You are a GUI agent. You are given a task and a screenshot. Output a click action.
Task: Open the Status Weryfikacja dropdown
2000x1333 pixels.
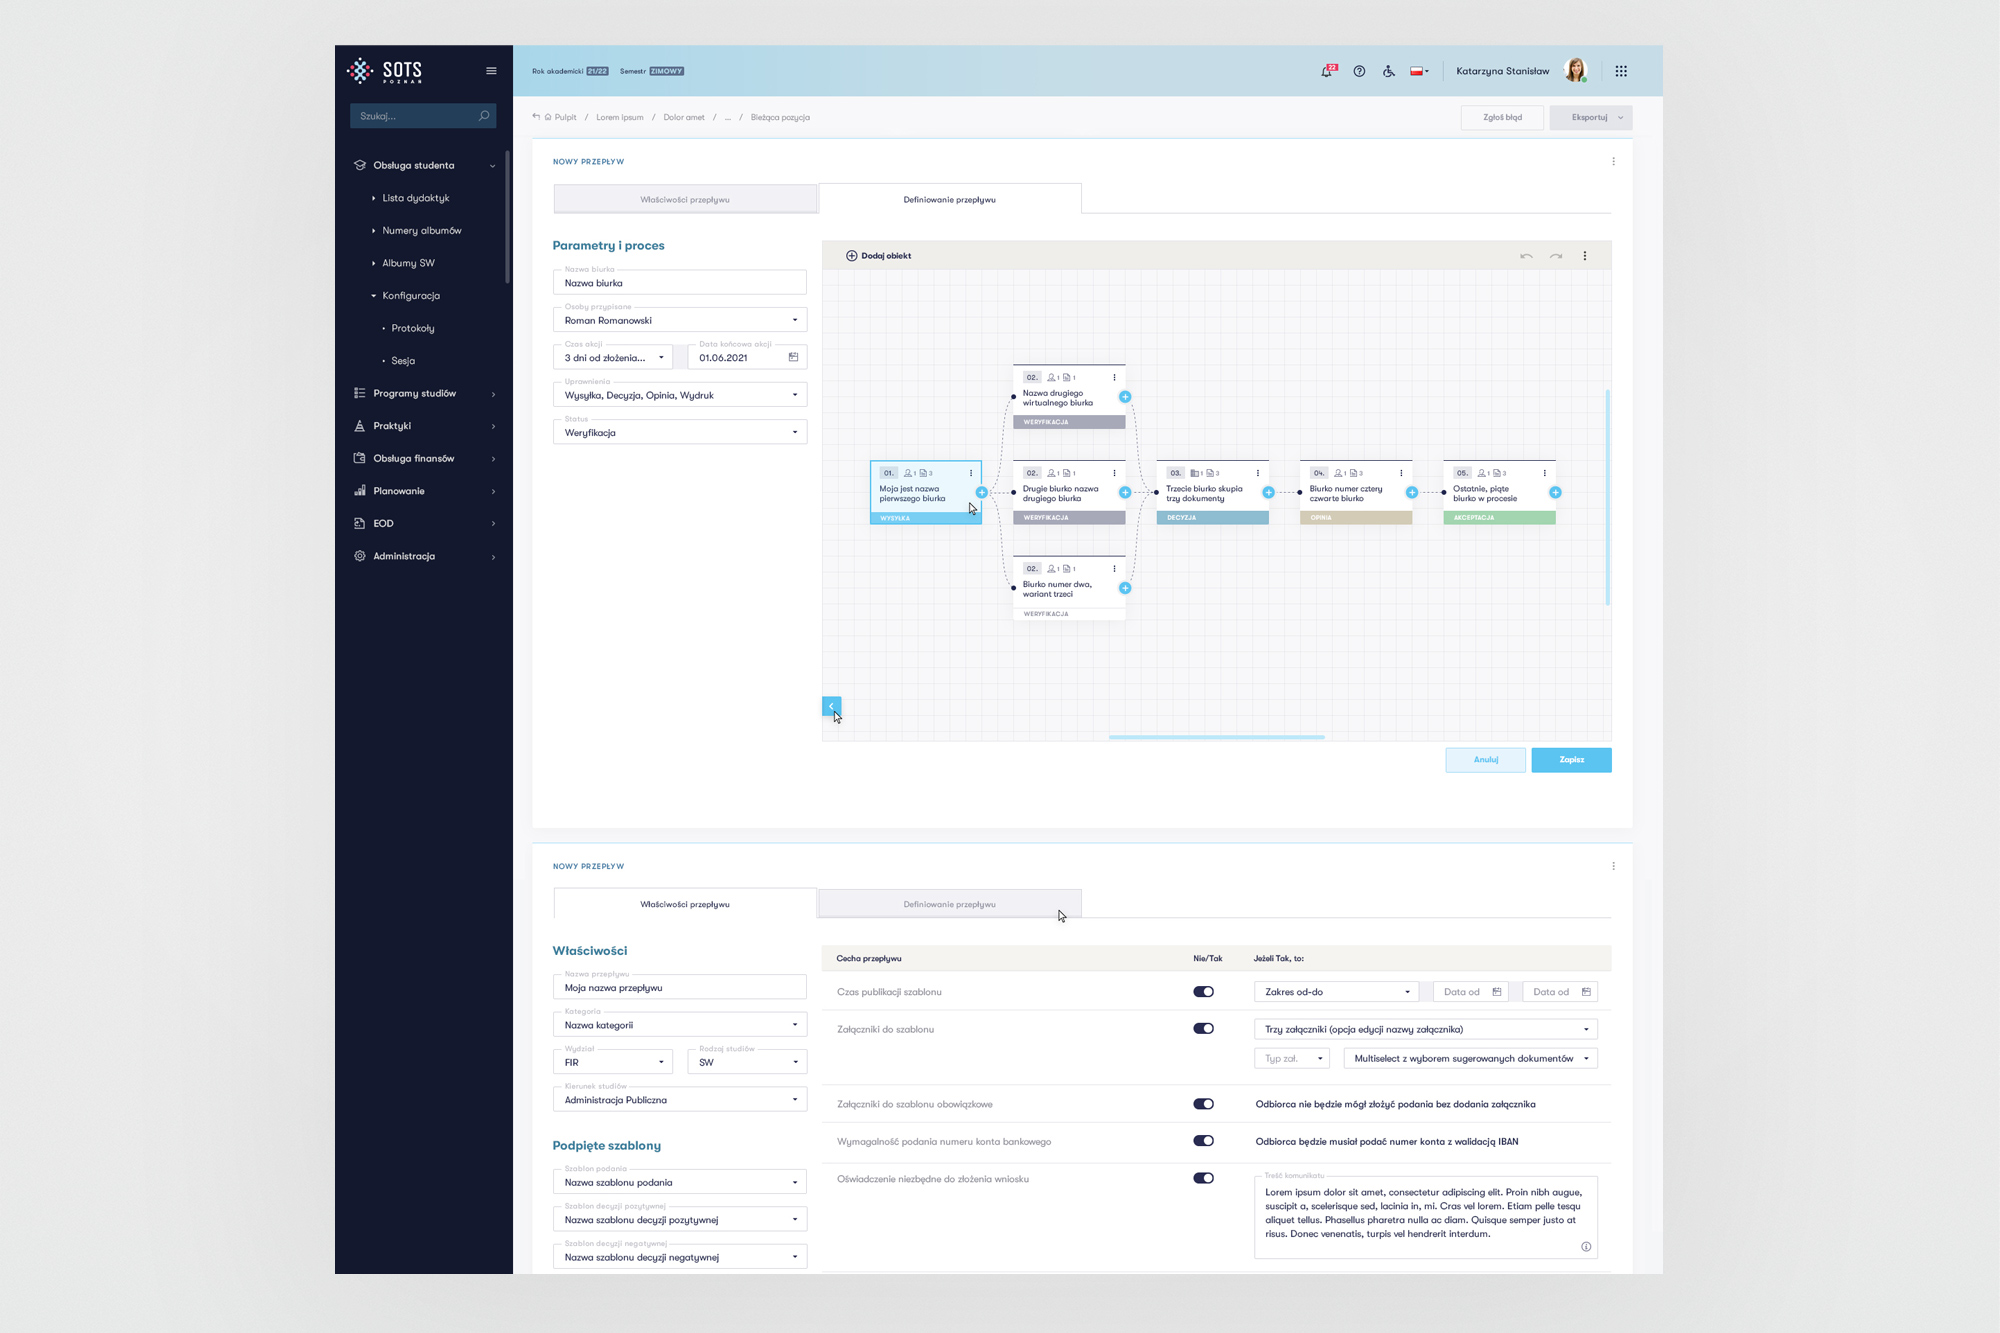tap(679, 433)
